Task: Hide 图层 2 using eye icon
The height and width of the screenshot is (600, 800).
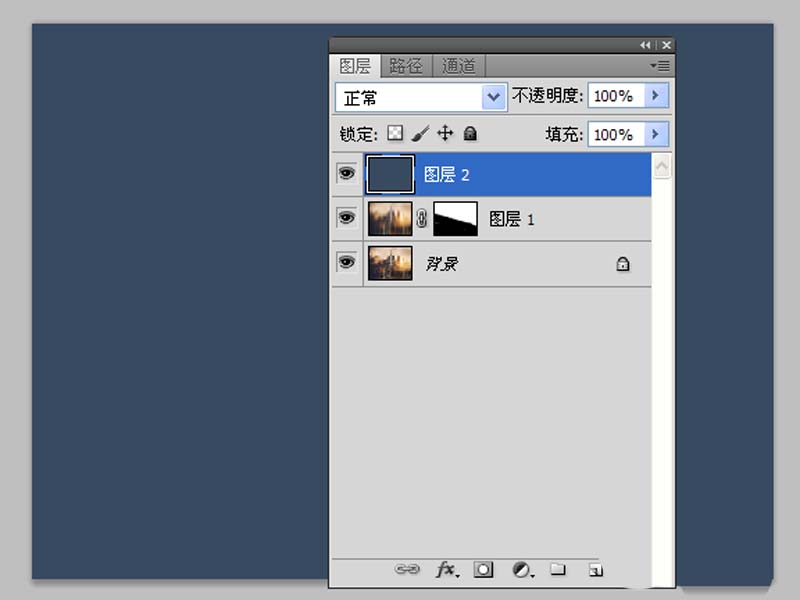Action: pos(347,174)
